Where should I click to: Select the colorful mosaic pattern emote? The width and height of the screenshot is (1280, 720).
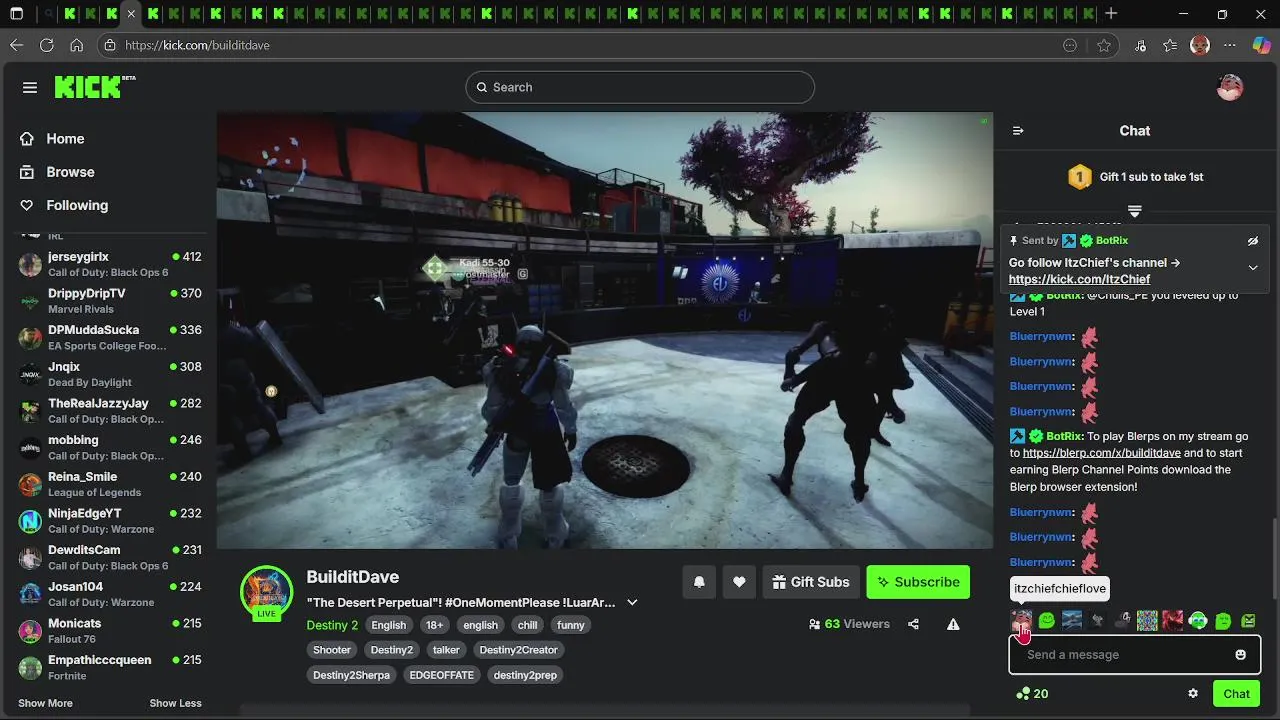coord(1147,621)
